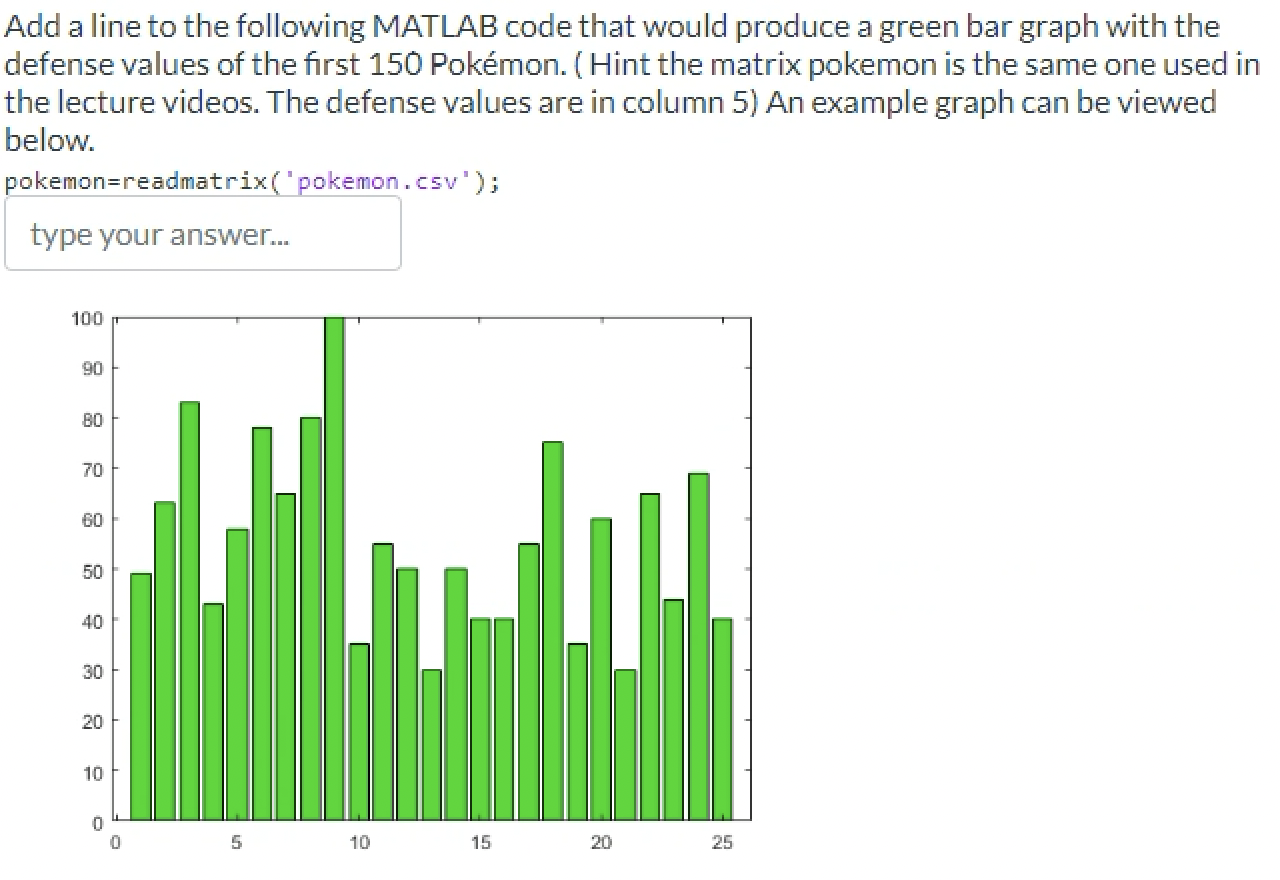This screenshot has width=1280, height=880.
Task: Click the origin point of the graph axes
Action: point(115,823)
